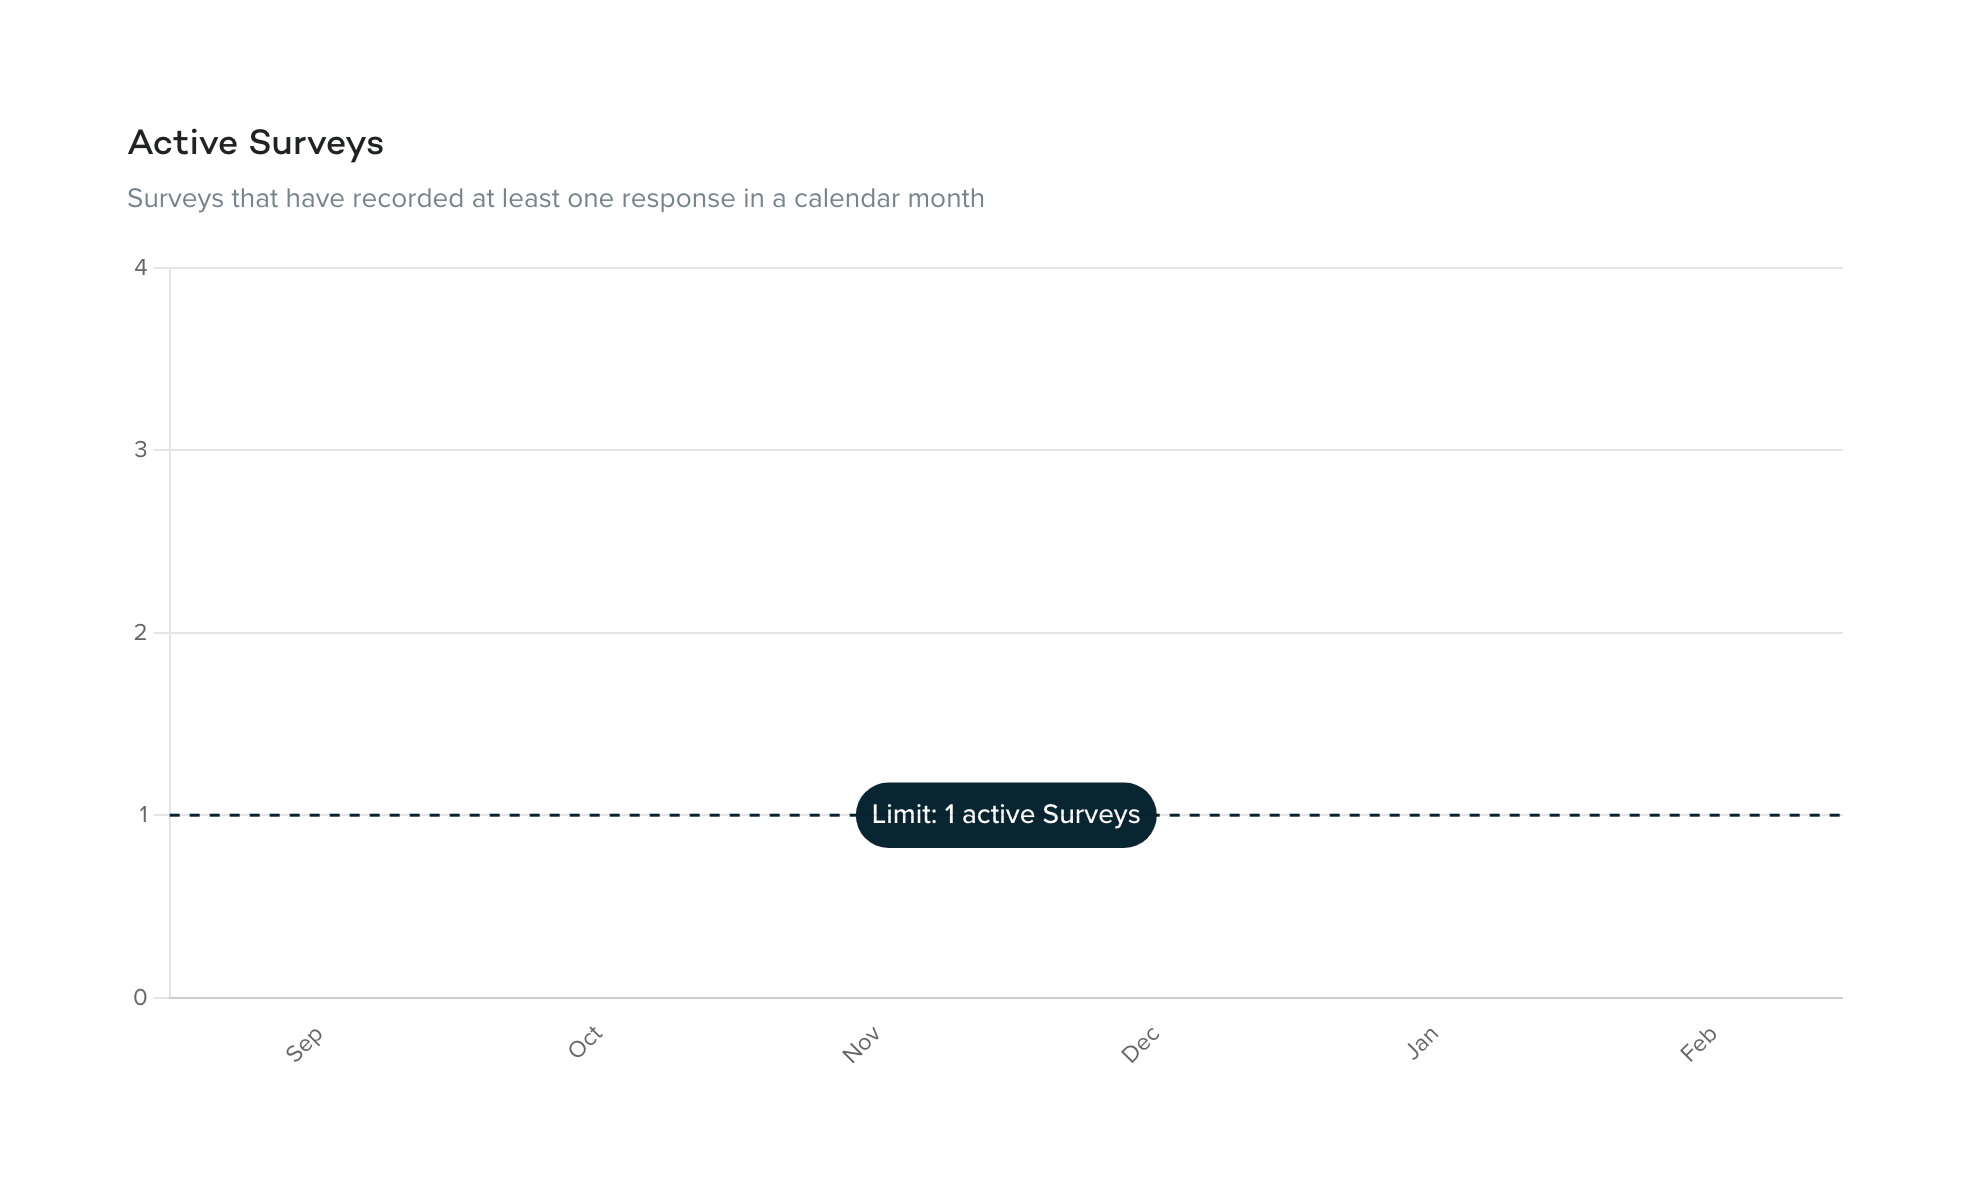
Task: Click the y-axis value 0
Action: 141,997
